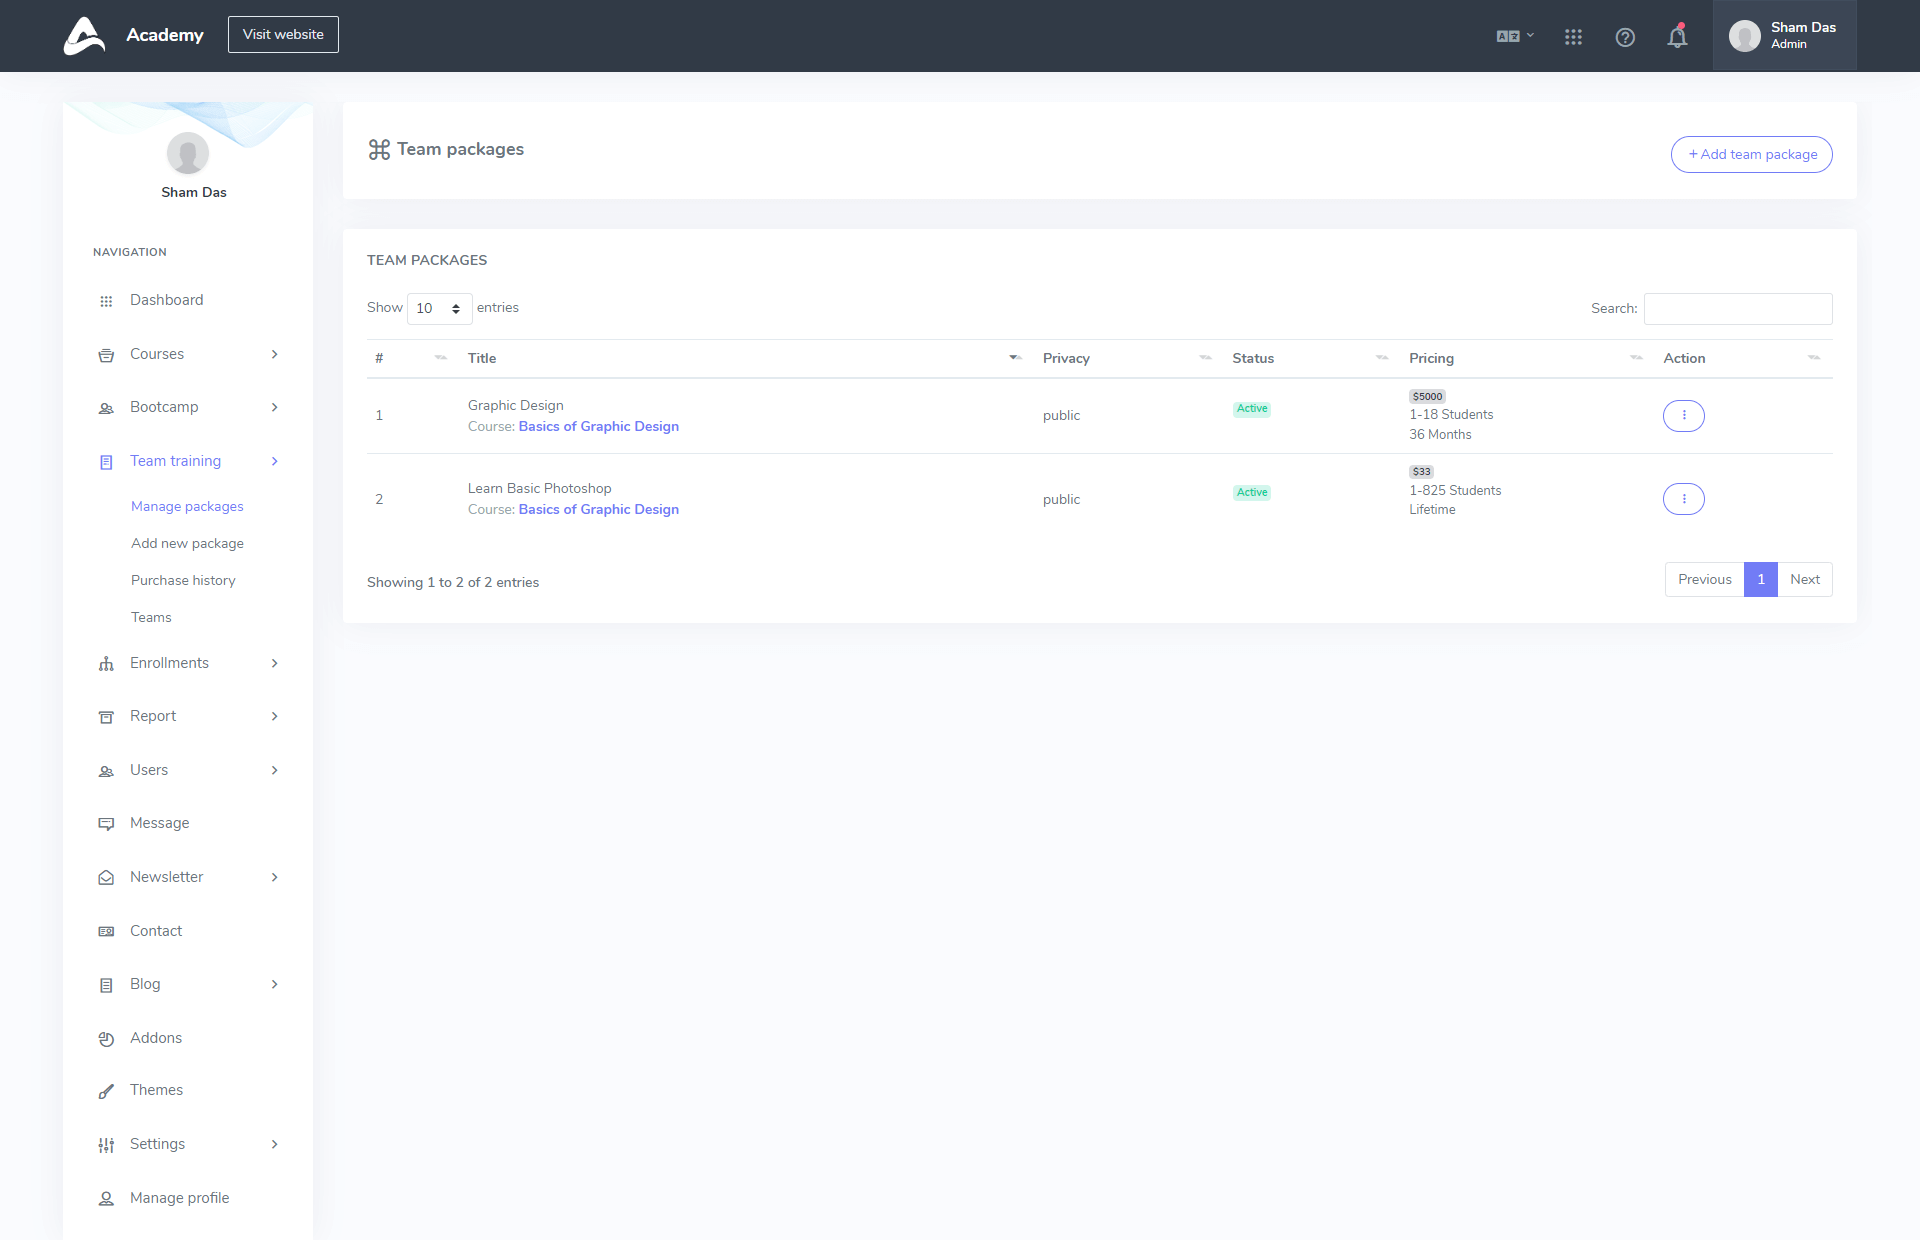Open the language selector dropdown
1920x1241 pixels.
tap(1514, 36)
